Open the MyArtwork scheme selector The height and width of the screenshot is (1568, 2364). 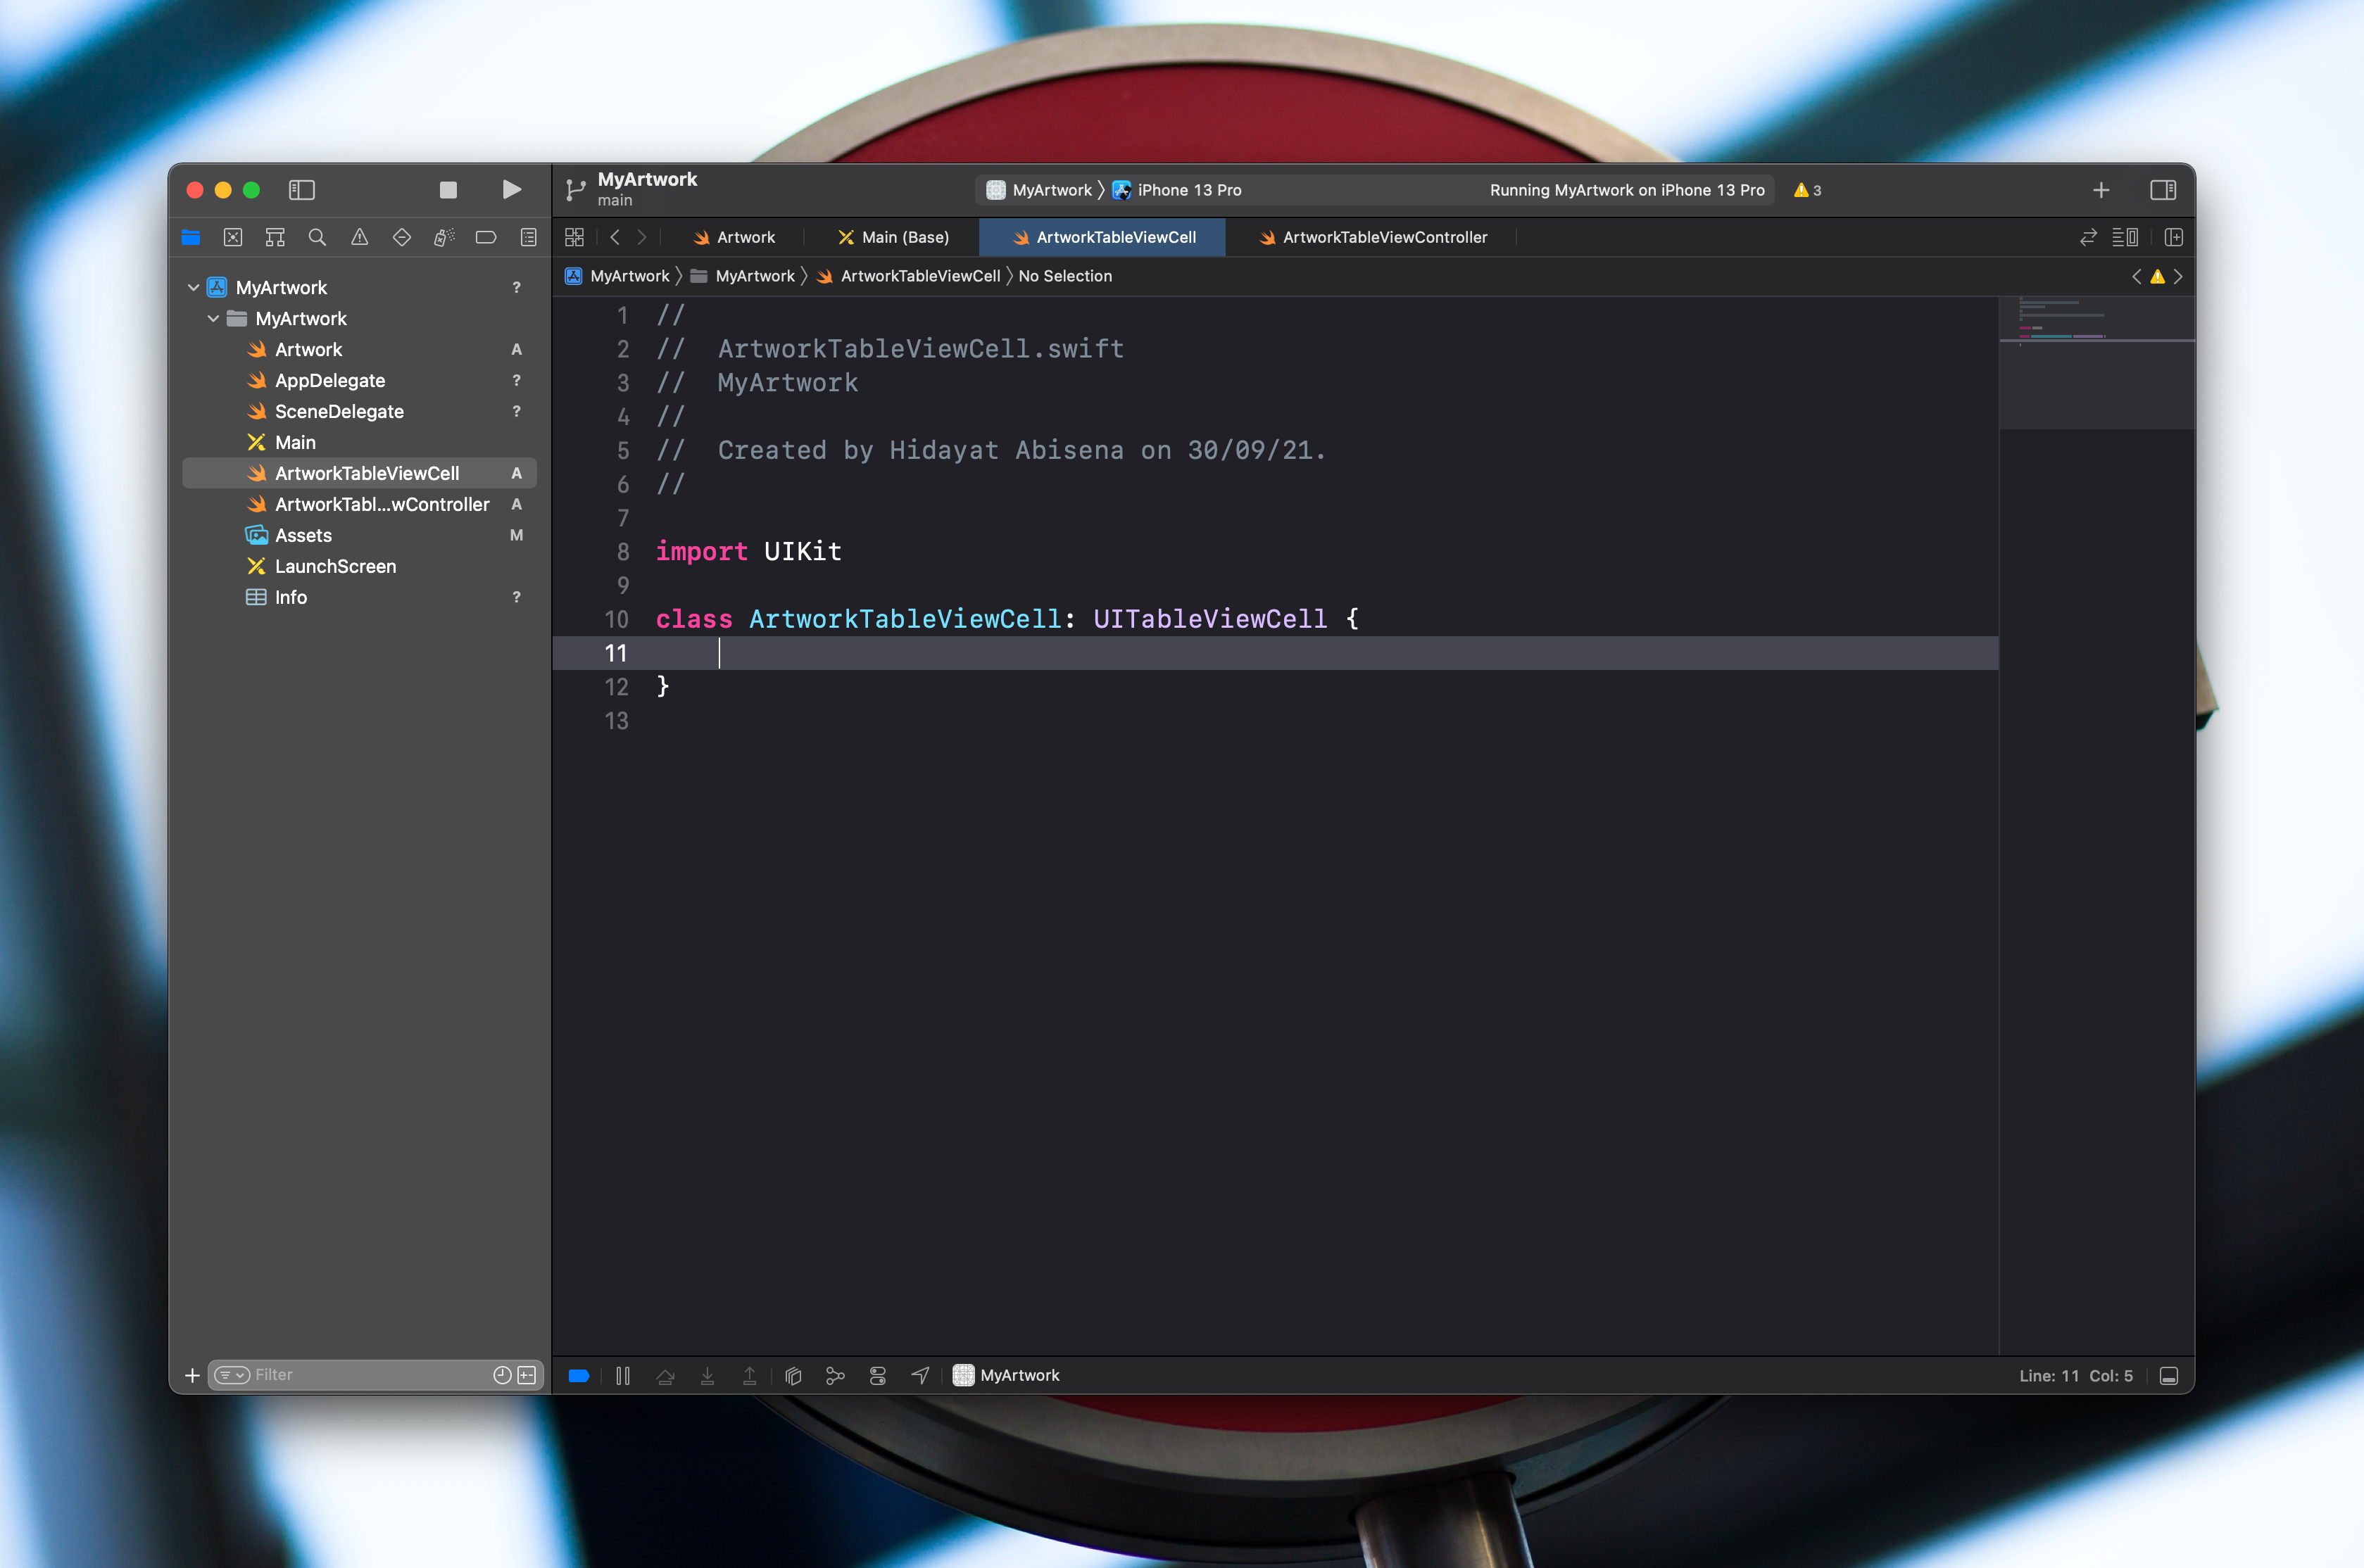(1040, 190)
